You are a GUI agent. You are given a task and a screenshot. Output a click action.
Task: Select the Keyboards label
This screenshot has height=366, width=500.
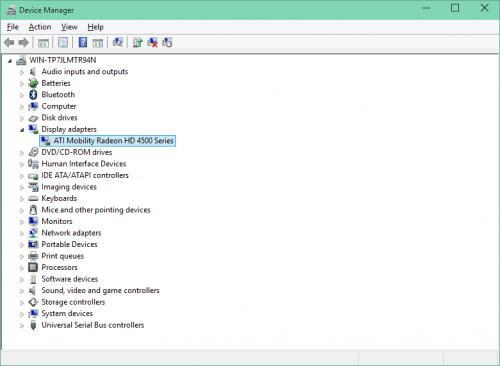(59, 198)
